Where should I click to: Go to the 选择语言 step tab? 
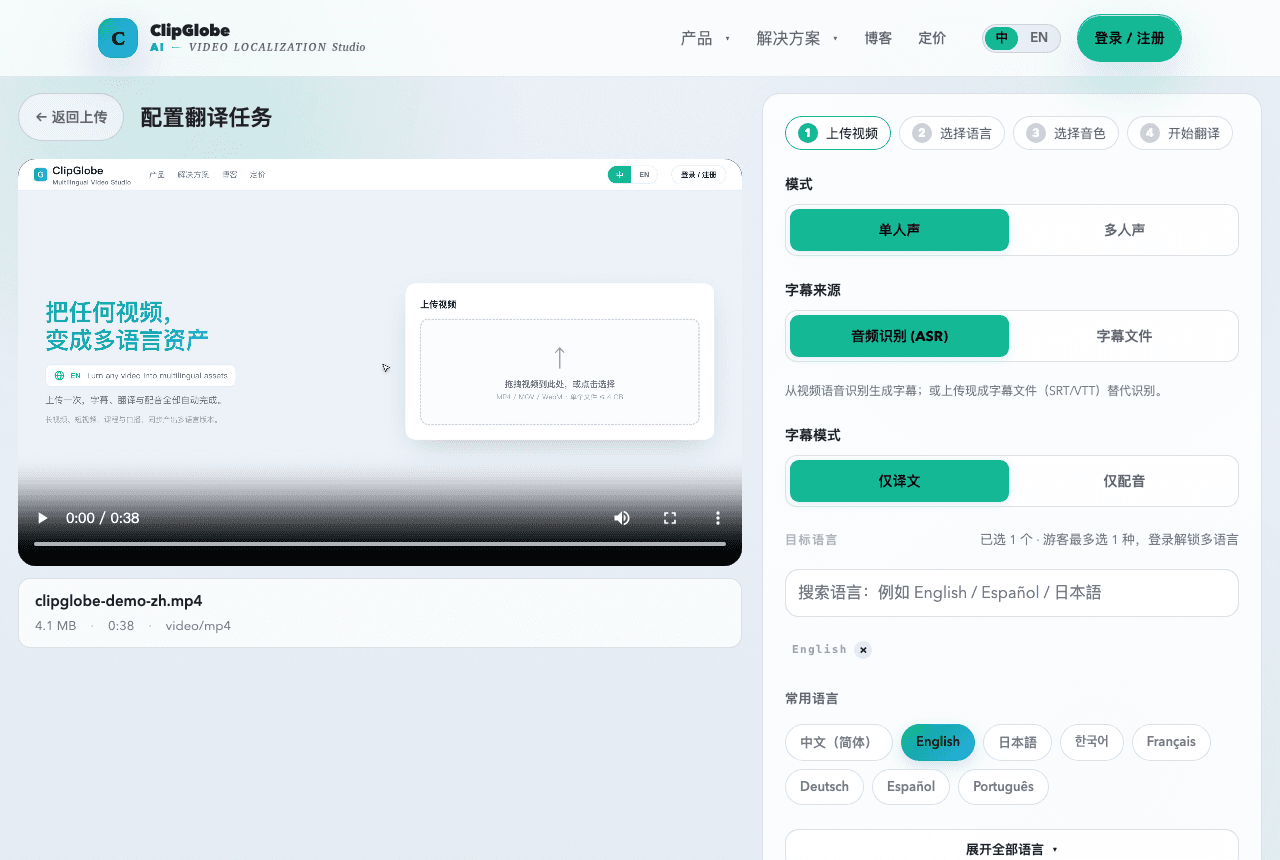pyautogui.click(x=952, y=133)
